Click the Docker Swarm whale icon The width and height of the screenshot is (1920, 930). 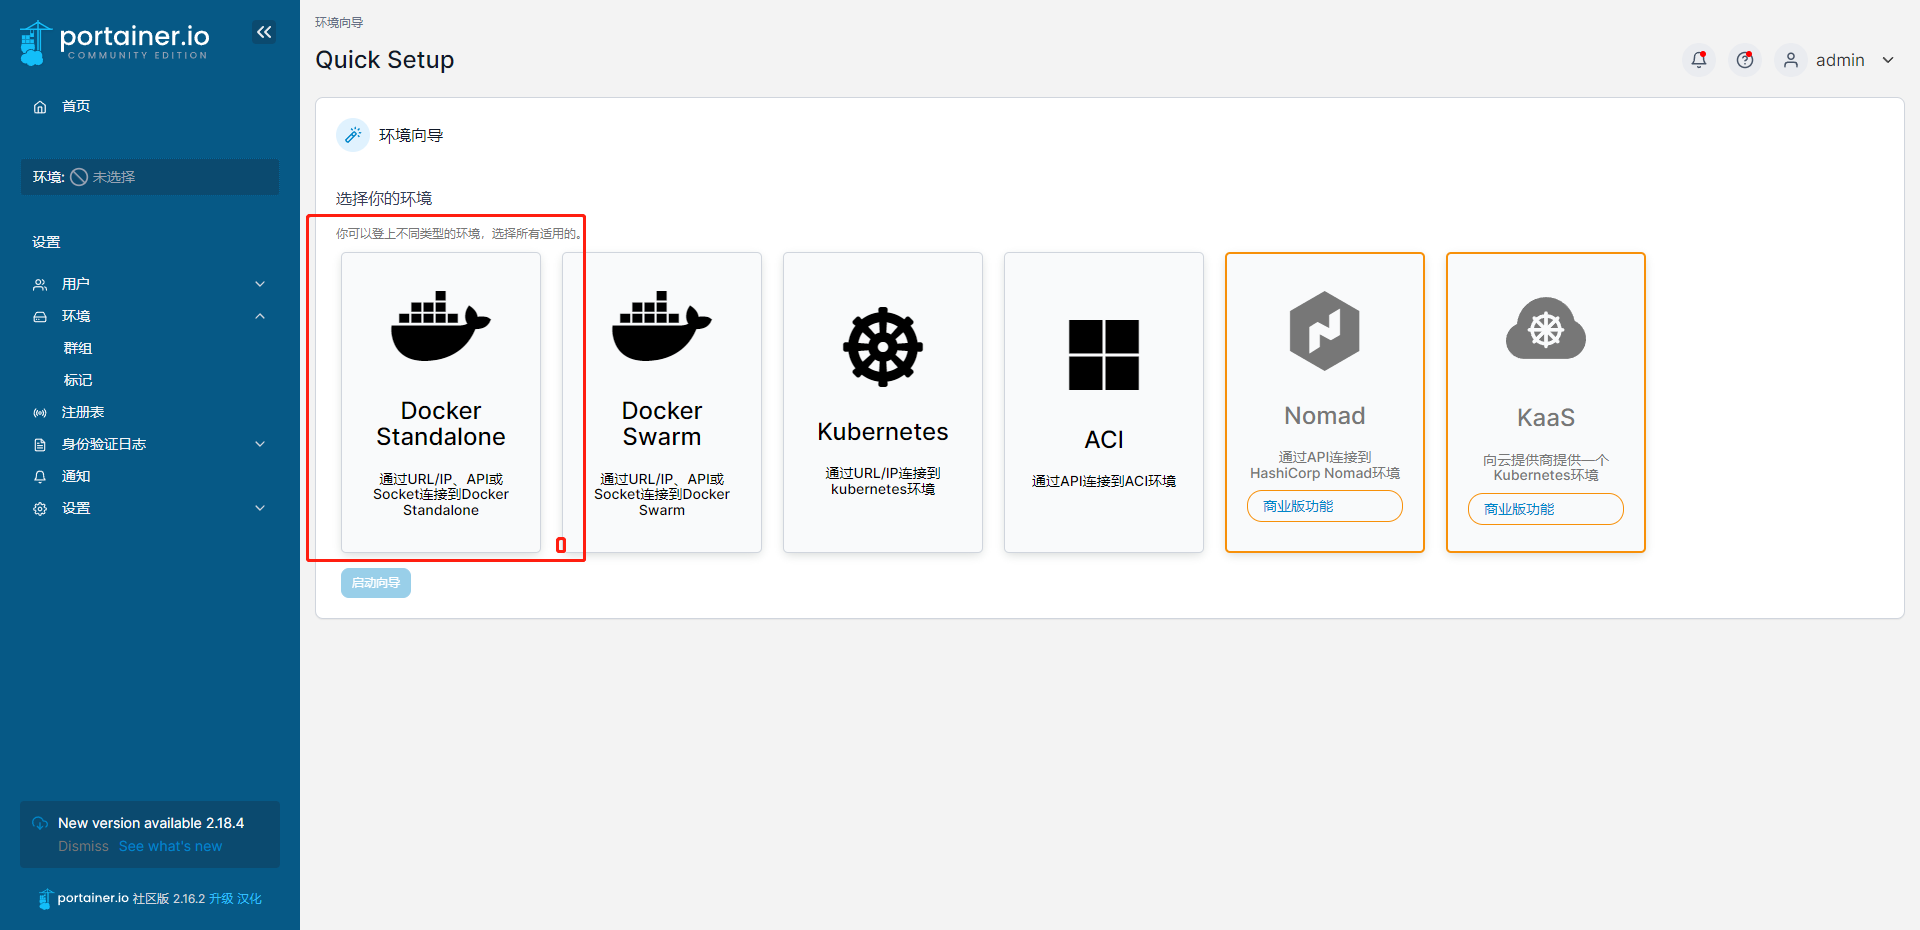click(x=661, y=326)
